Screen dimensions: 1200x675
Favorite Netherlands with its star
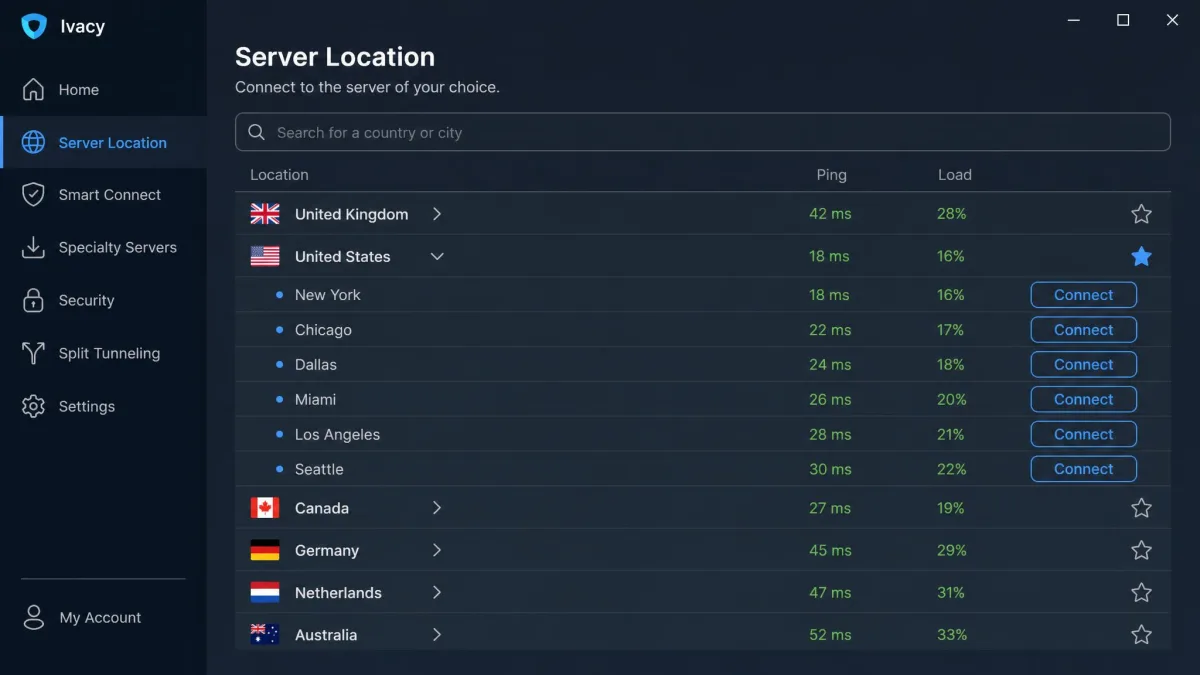click(x=1141, y=592)
